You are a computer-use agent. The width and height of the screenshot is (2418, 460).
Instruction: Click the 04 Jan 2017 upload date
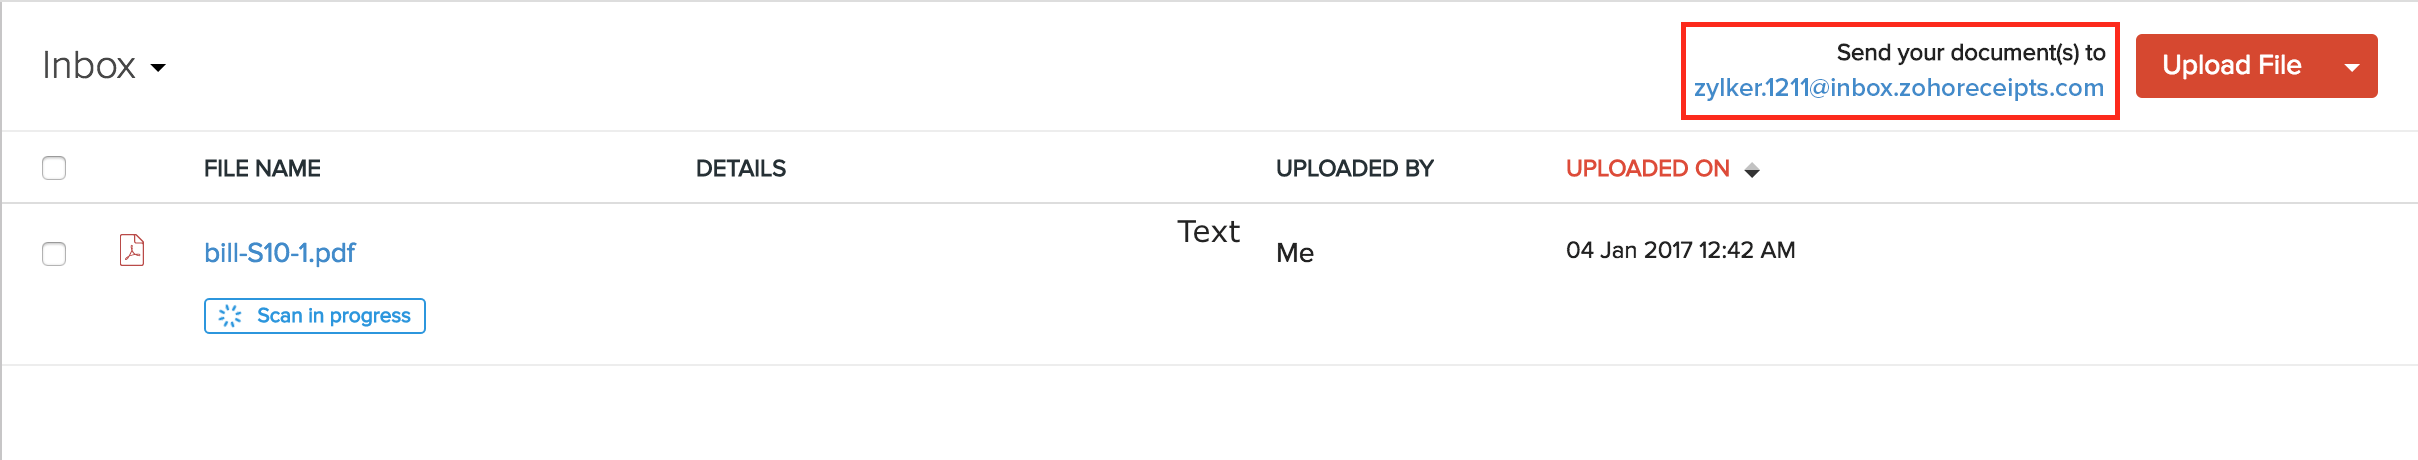1680,250
